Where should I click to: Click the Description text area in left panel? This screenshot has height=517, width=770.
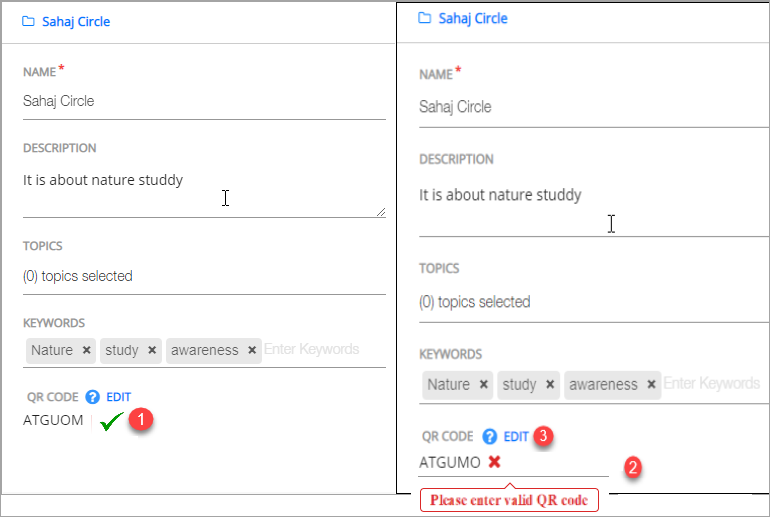tap(204, 190)
